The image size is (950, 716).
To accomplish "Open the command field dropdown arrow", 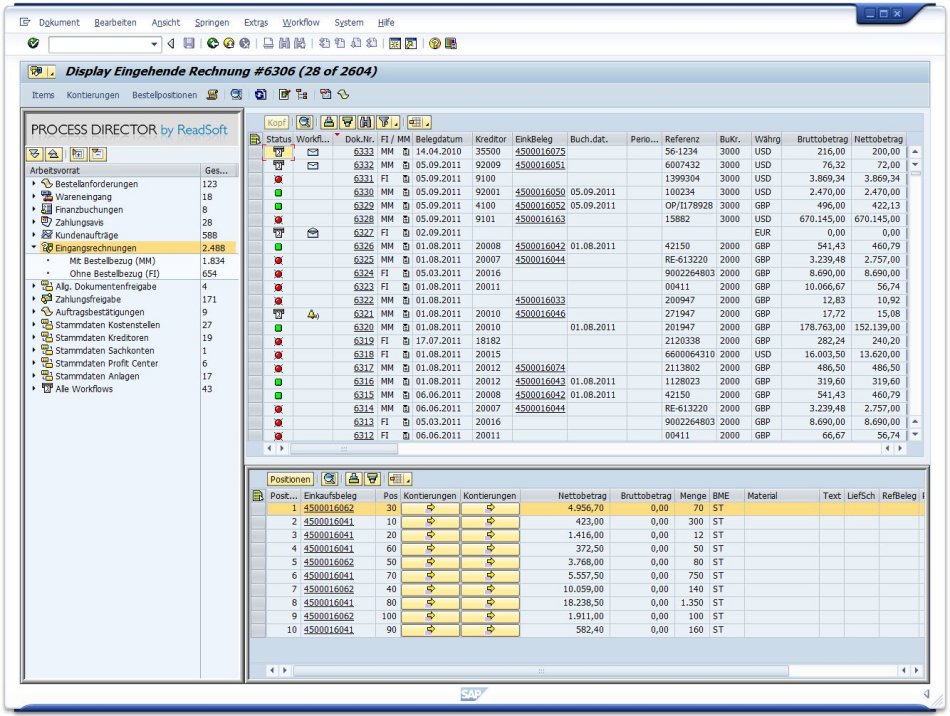I will [154, 44].
